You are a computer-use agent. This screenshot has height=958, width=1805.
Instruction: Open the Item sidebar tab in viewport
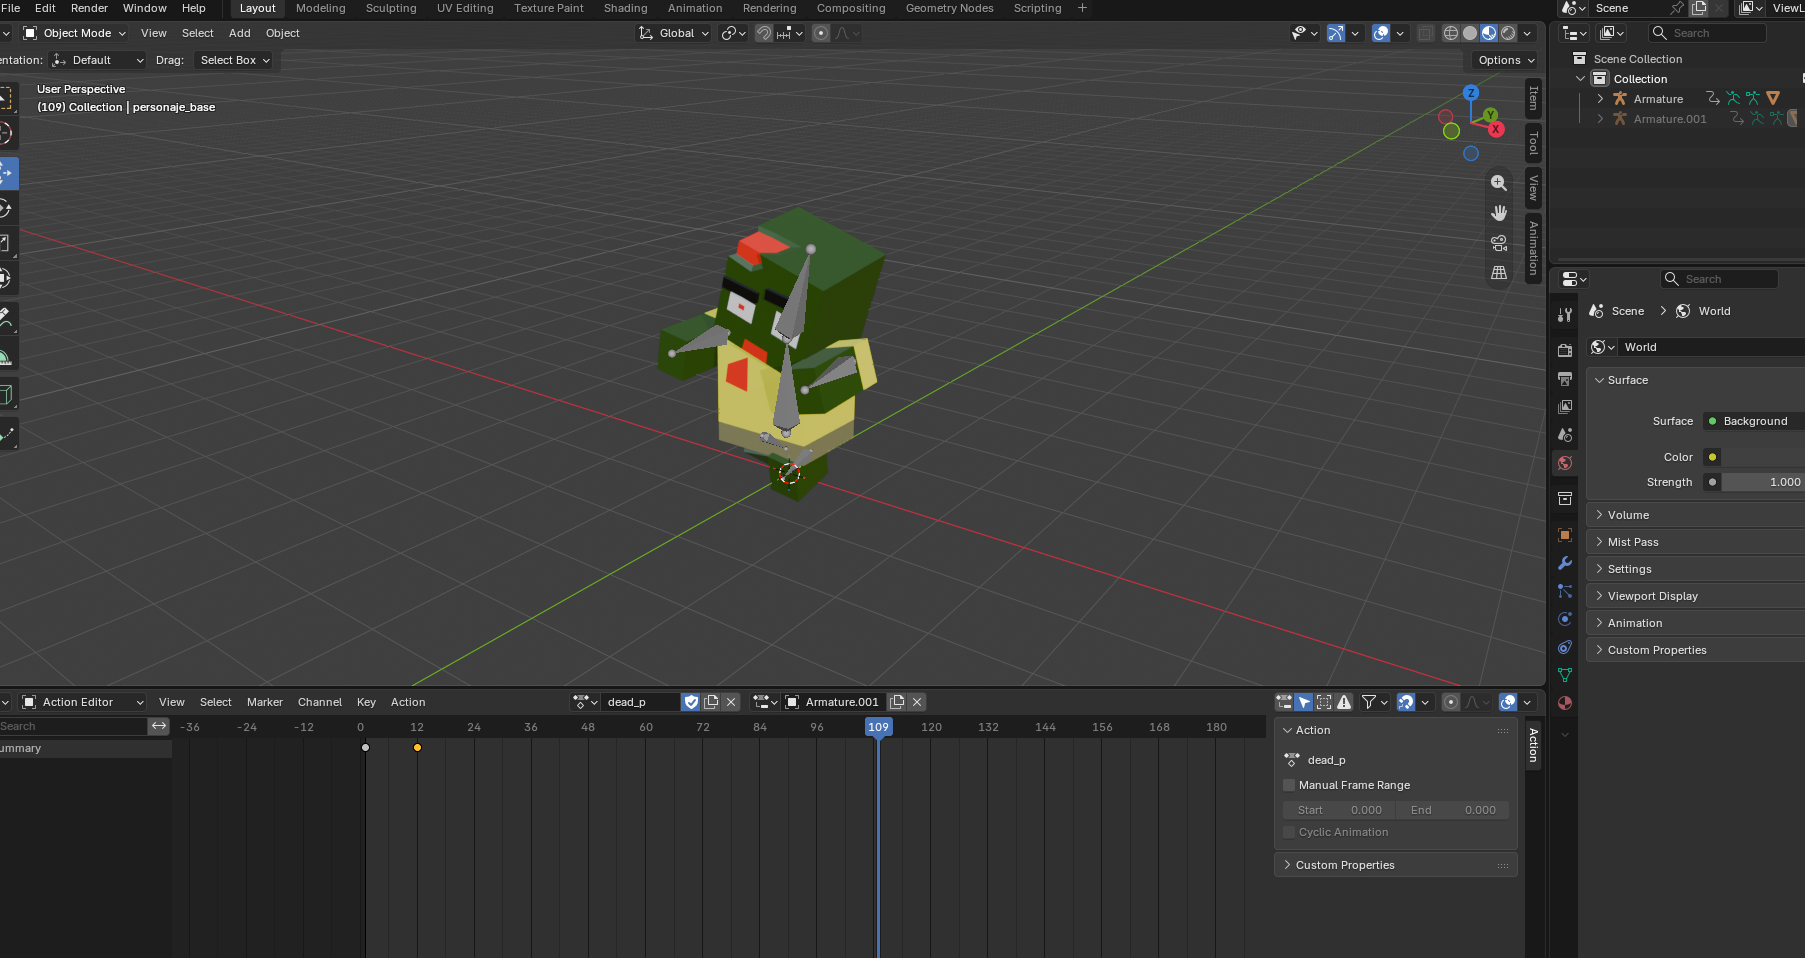[x=1533, y=98]
